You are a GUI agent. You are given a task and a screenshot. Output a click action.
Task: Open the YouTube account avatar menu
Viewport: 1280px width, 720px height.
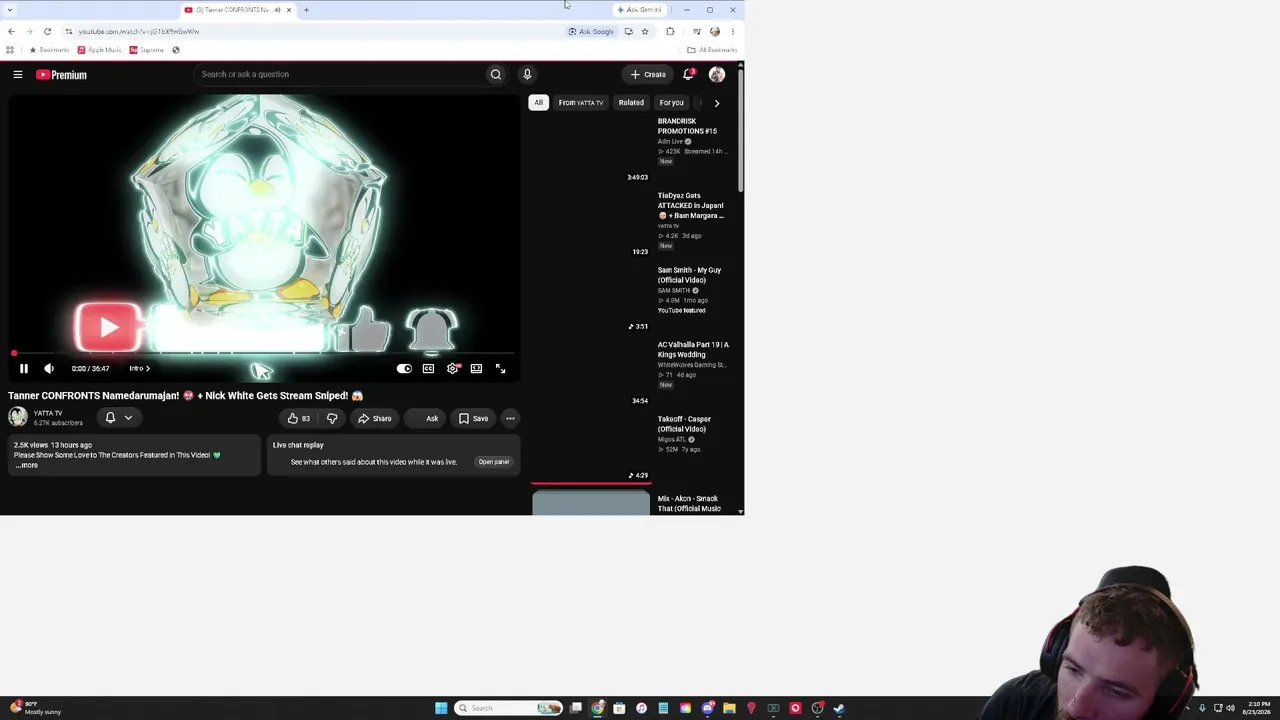[x=717, y=74]
